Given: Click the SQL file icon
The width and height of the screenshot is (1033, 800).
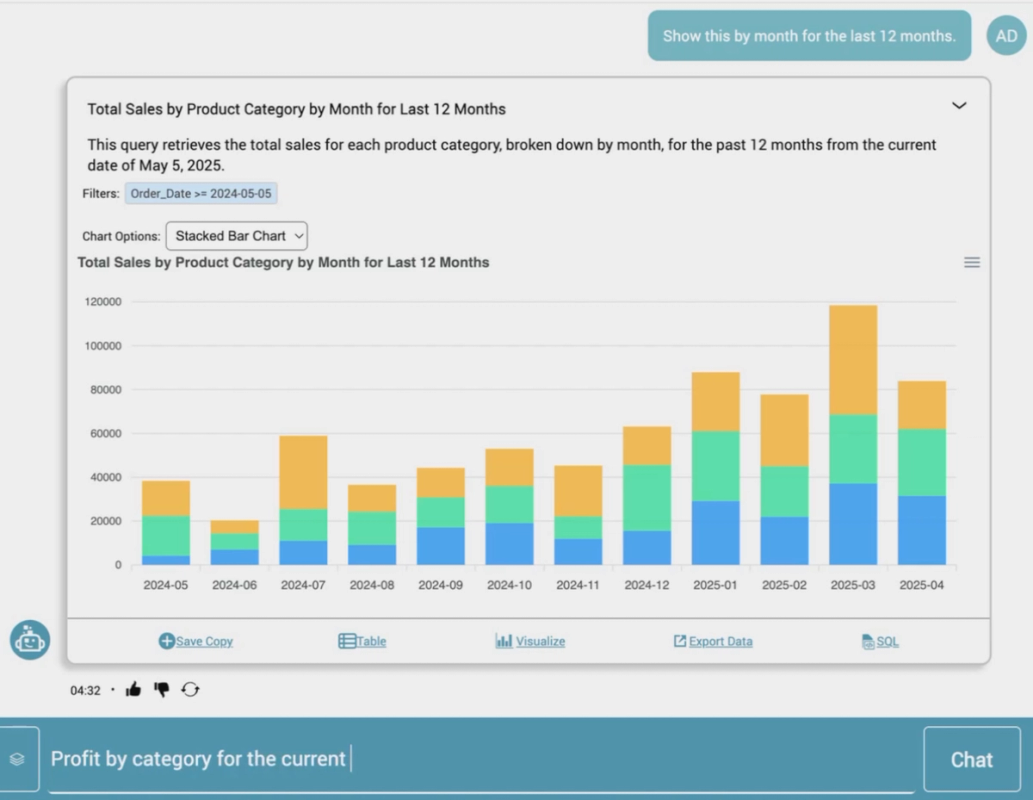Looking at the screenshot, I should [868, 641].
